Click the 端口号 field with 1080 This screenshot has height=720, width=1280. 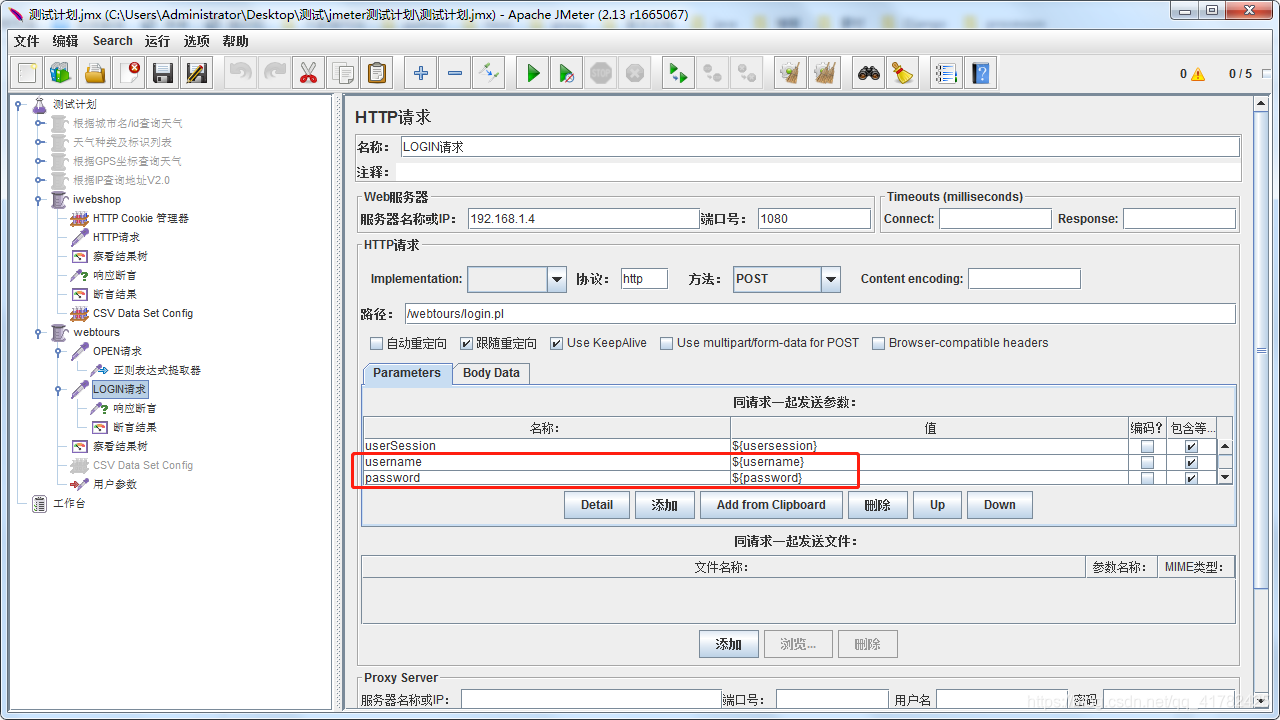pyautogui.click(x=814, y=219)
